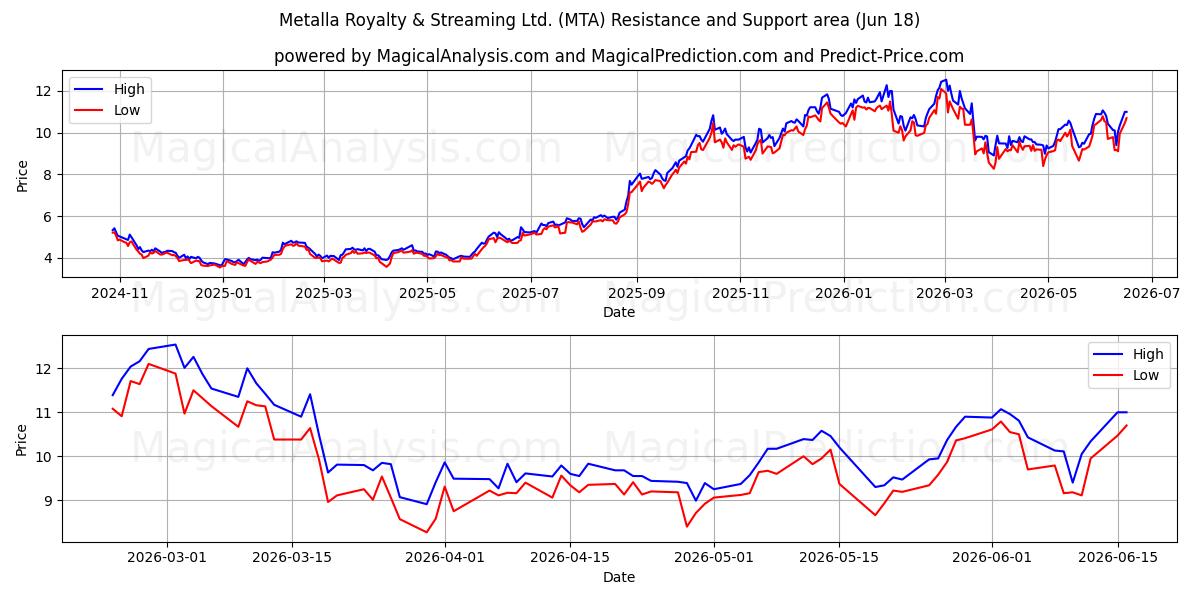Click the 'powered by MagicalAnalysis.com' subtitle
The width and height of the screenshot is (1200, 600).
coord(619,56)
